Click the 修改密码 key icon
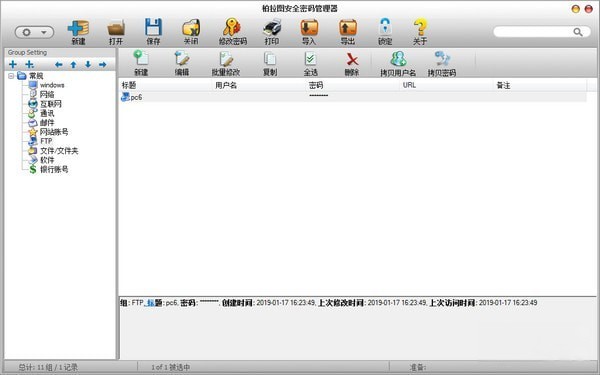The height and width of the screenshot is (375, 600). pyautogui.click(x=232, y=27)
